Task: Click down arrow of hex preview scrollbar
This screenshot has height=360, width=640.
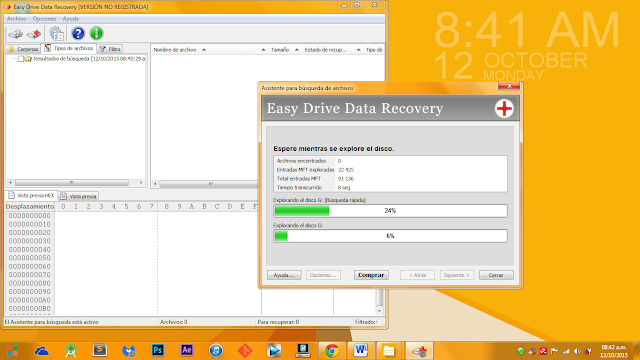Action: 380,311
